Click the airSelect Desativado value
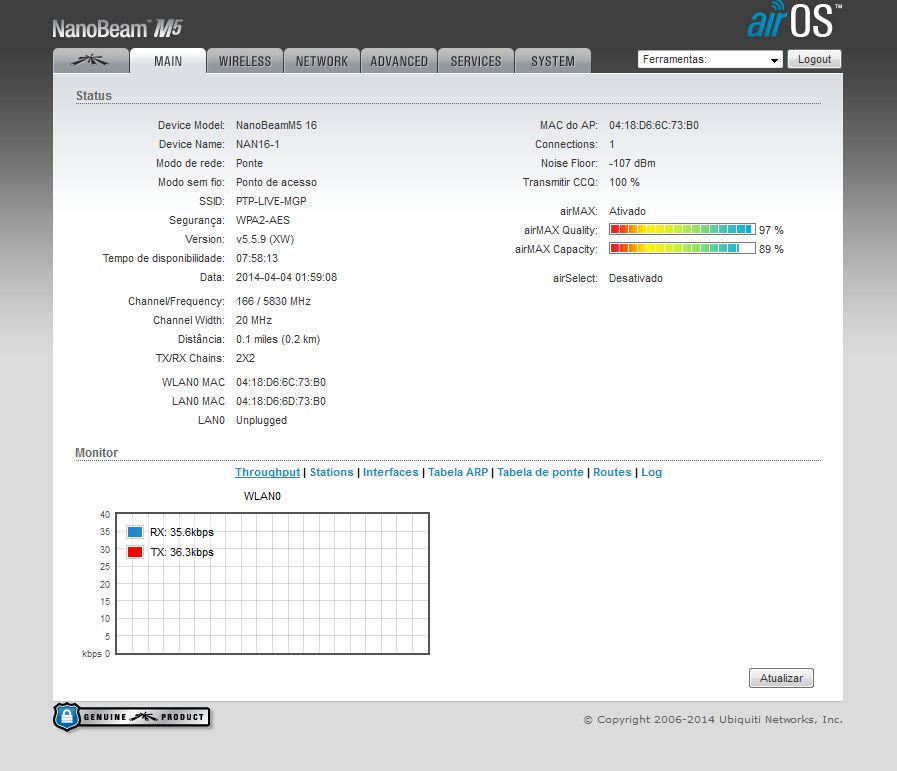This screenshot has width=897, height=771. click(x=636, y=278)
